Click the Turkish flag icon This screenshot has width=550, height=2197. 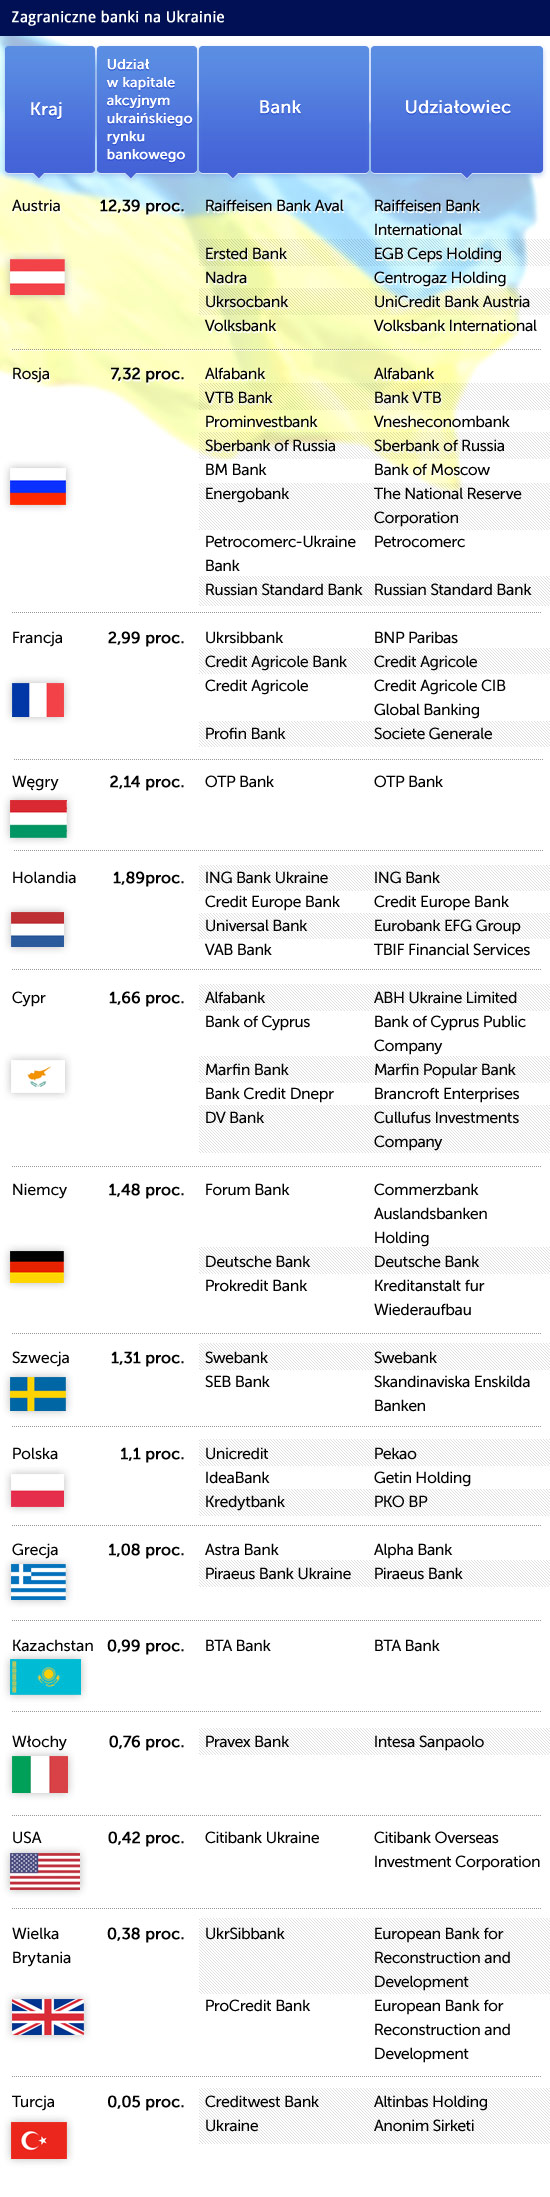[38, 2140]
